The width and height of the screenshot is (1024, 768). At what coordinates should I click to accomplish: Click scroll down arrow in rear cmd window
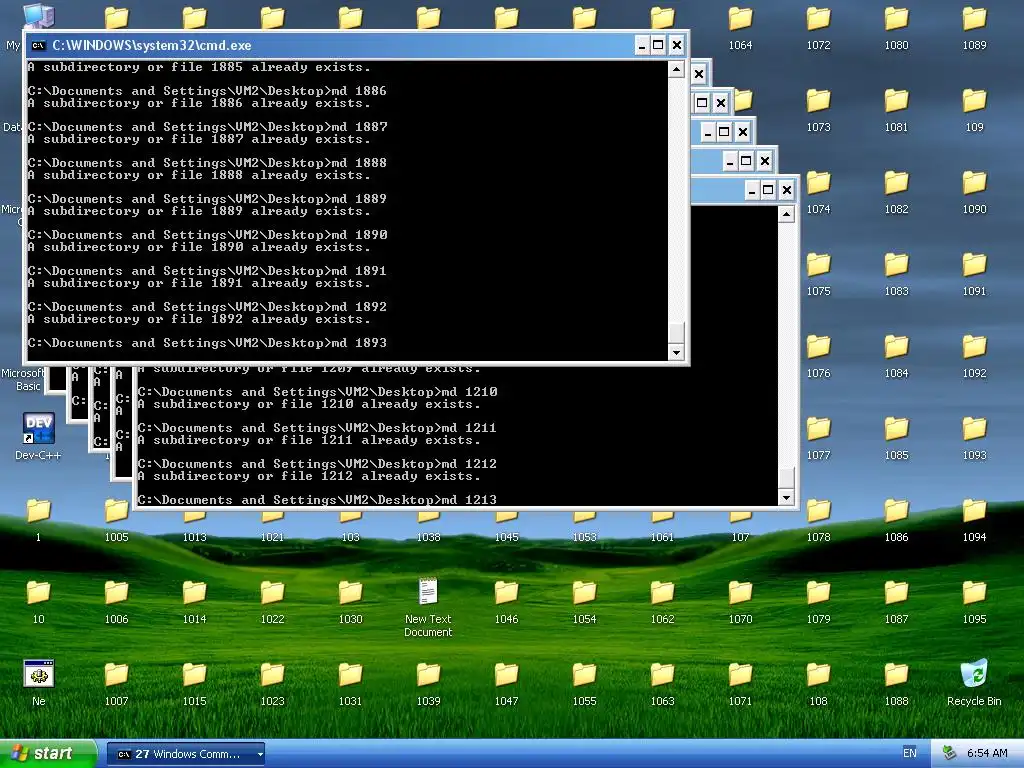[786, 498]
